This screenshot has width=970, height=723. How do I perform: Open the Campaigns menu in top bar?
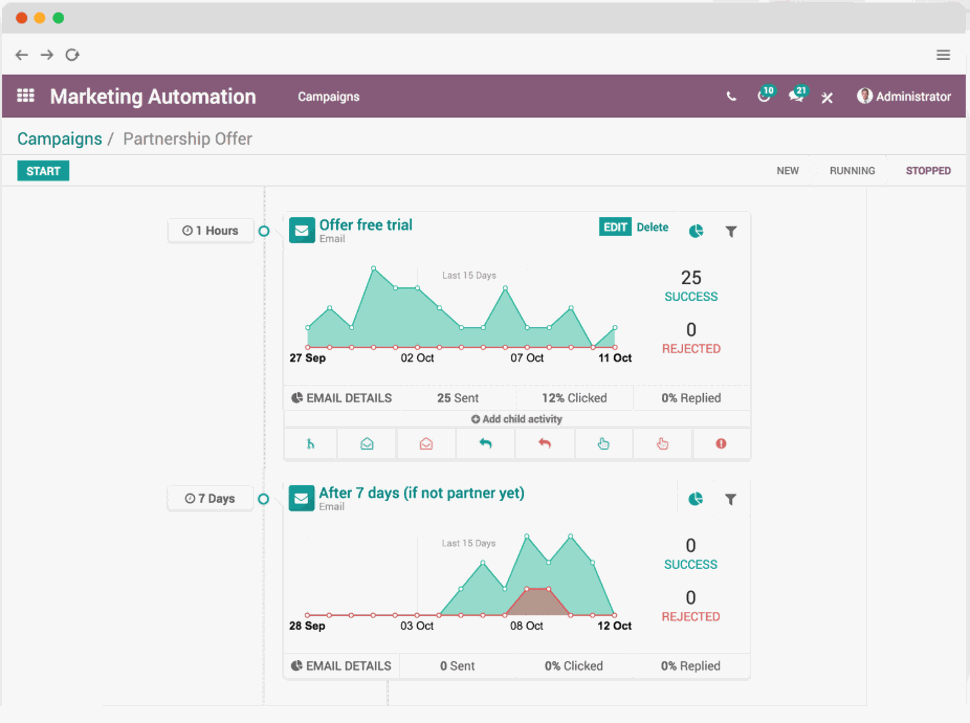pyautogui.click(x=328, y=97)
